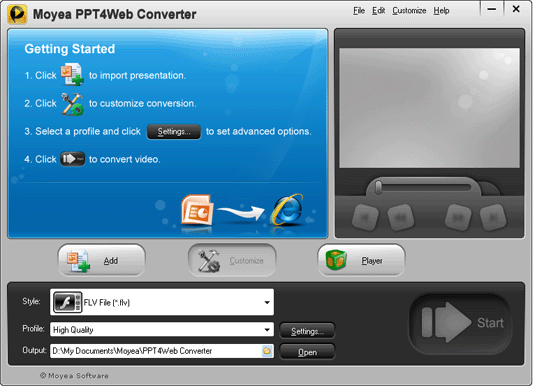
Task: Click the Output path input field
Action: [x=156, y=351]
